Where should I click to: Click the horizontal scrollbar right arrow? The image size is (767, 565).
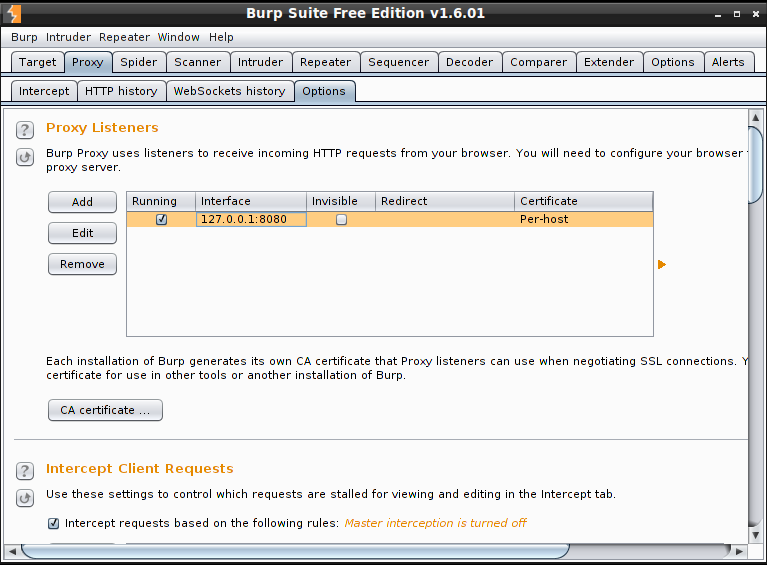click(x=739, y=551)
